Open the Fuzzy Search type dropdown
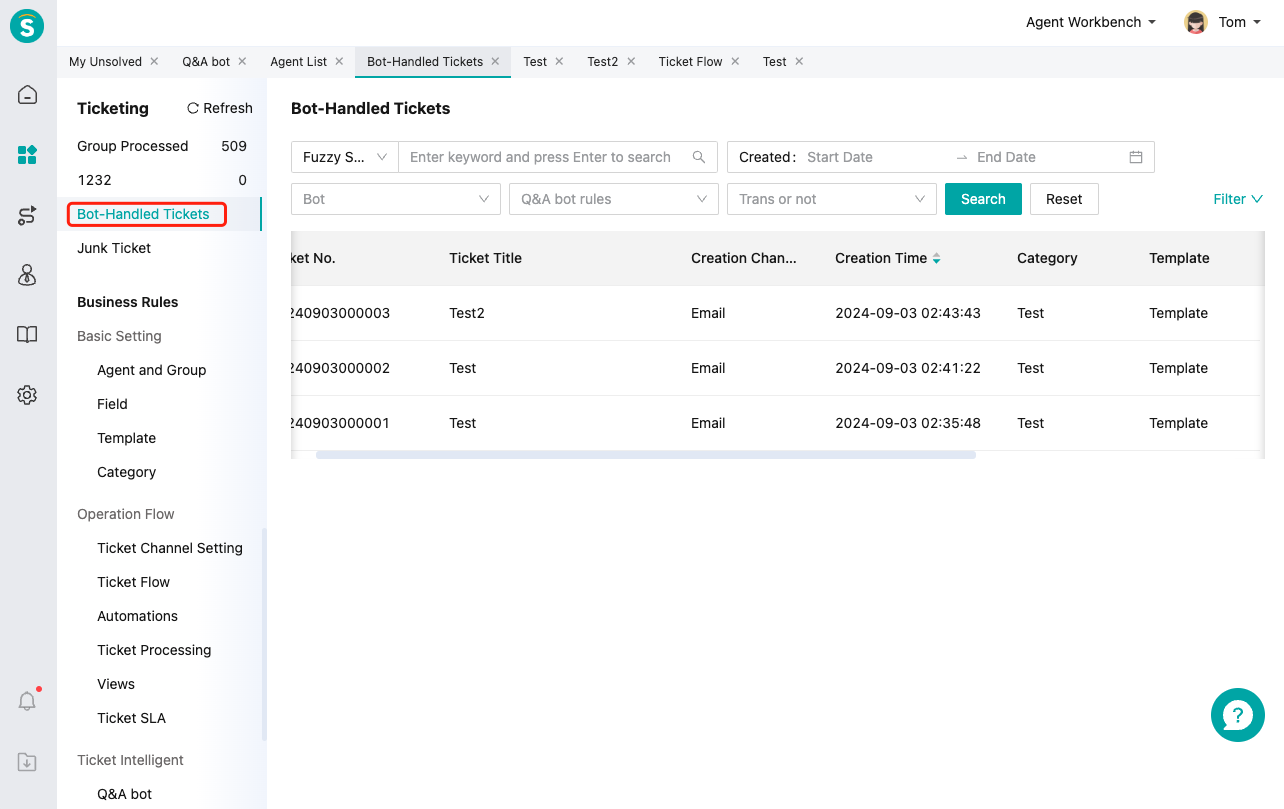The height and width of the screenshot is (809, 1284). [345, 157]
